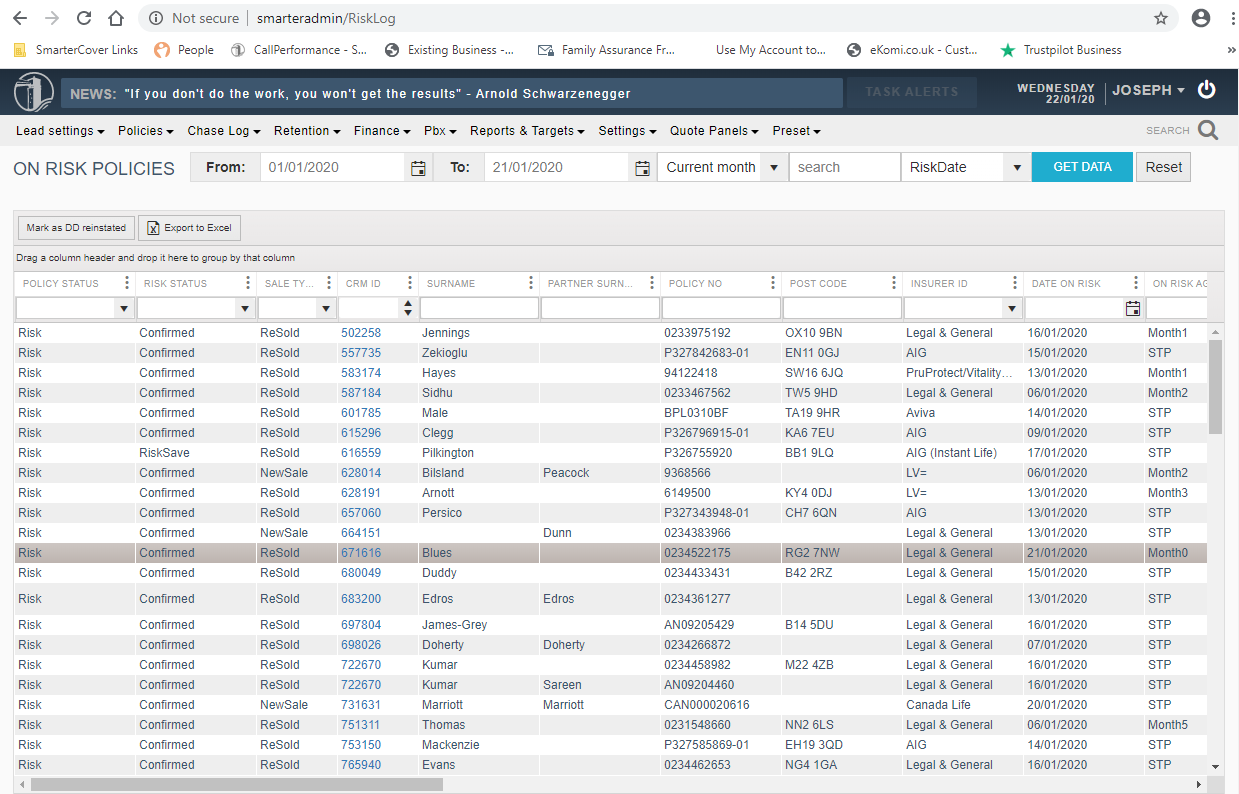This screenshot has width=1239, height=794.
Task: Open CRM ID 671616 link
Action: pos(361,553)
